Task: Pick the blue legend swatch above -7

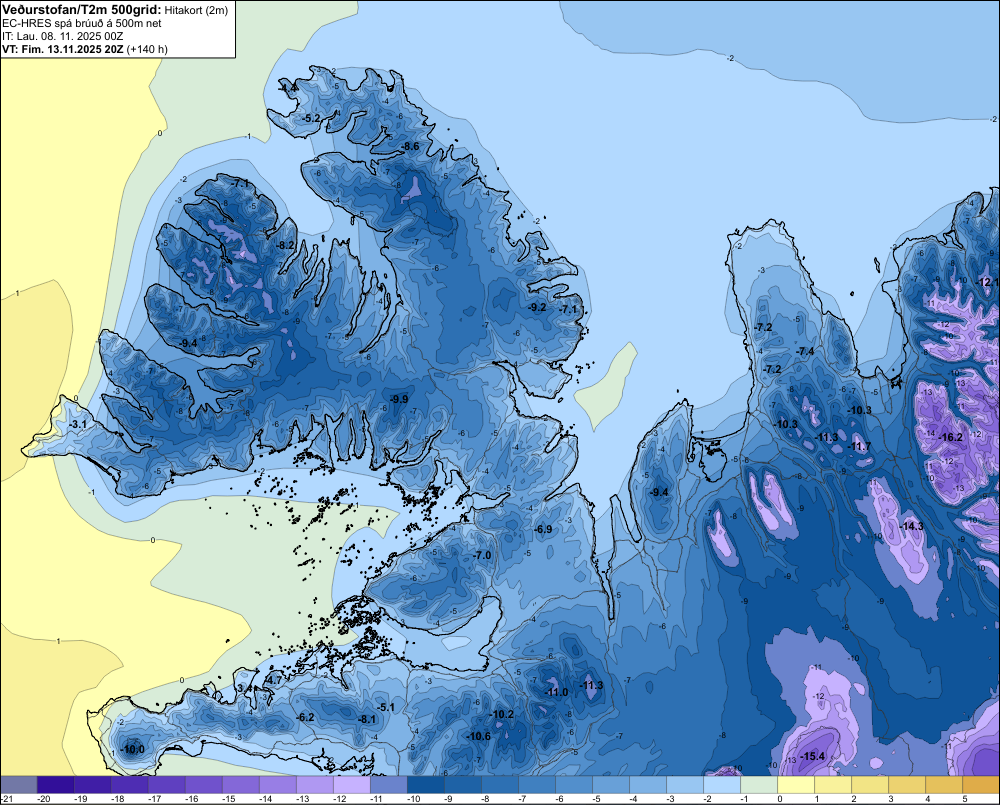Action: pyautogui.click(x=536, y=785)
